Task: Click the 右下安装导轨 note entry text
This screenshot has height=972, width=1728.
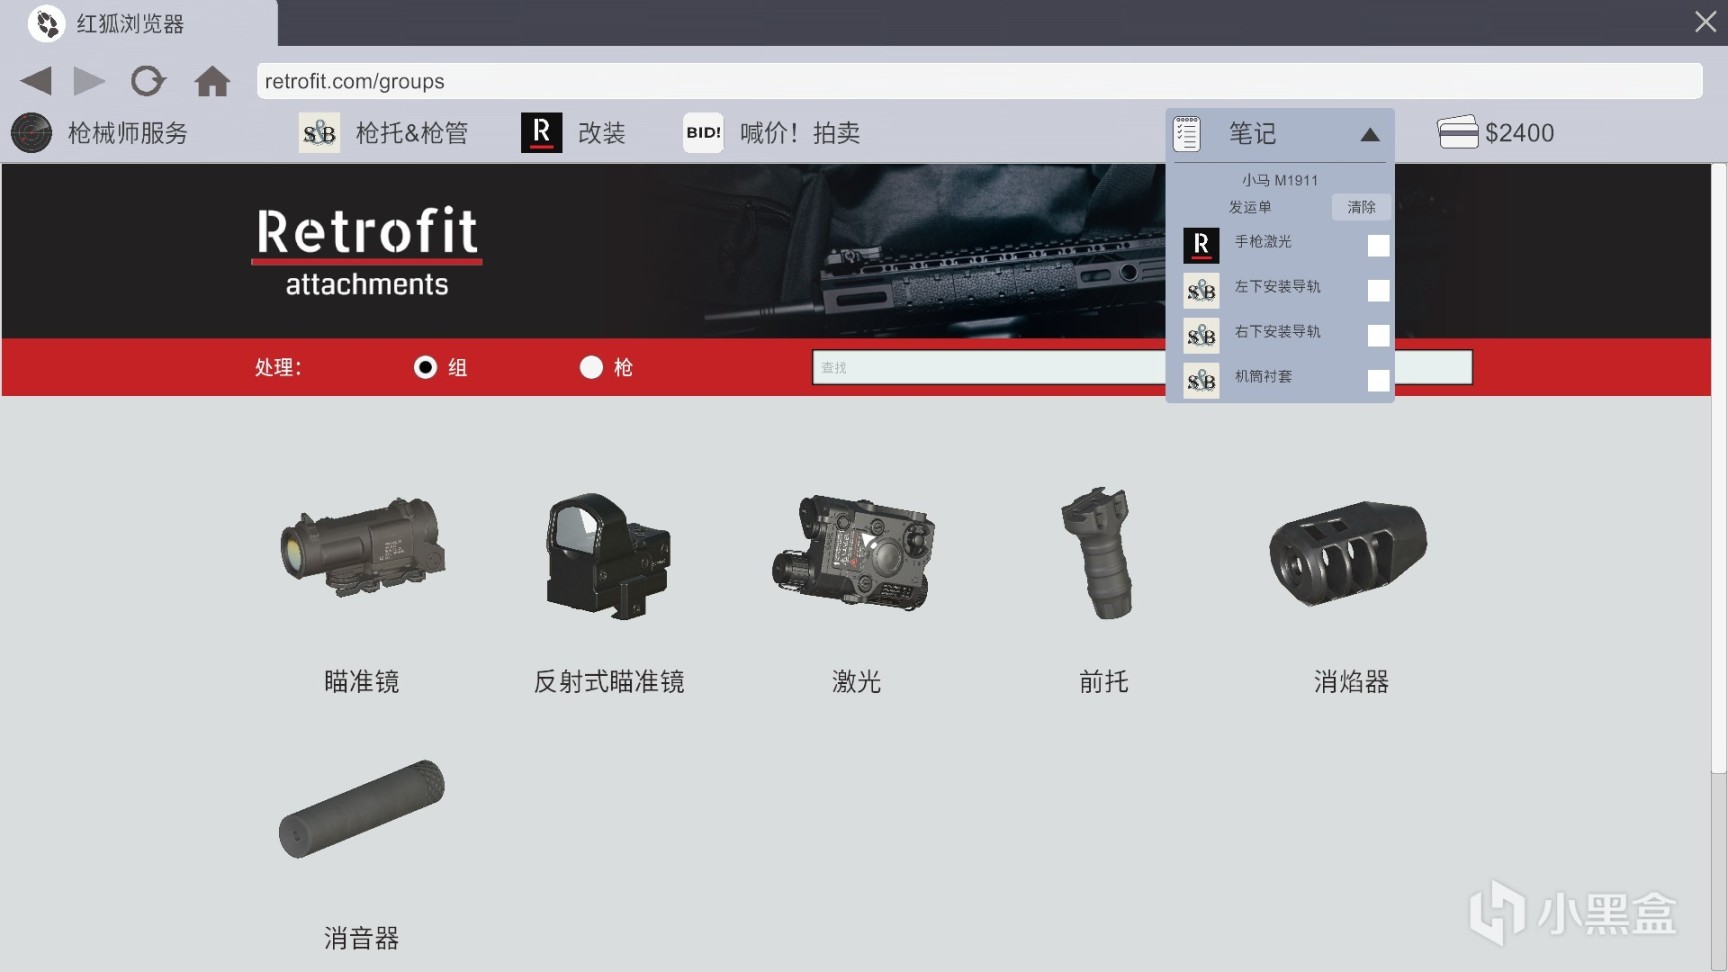Action: 1277,331
